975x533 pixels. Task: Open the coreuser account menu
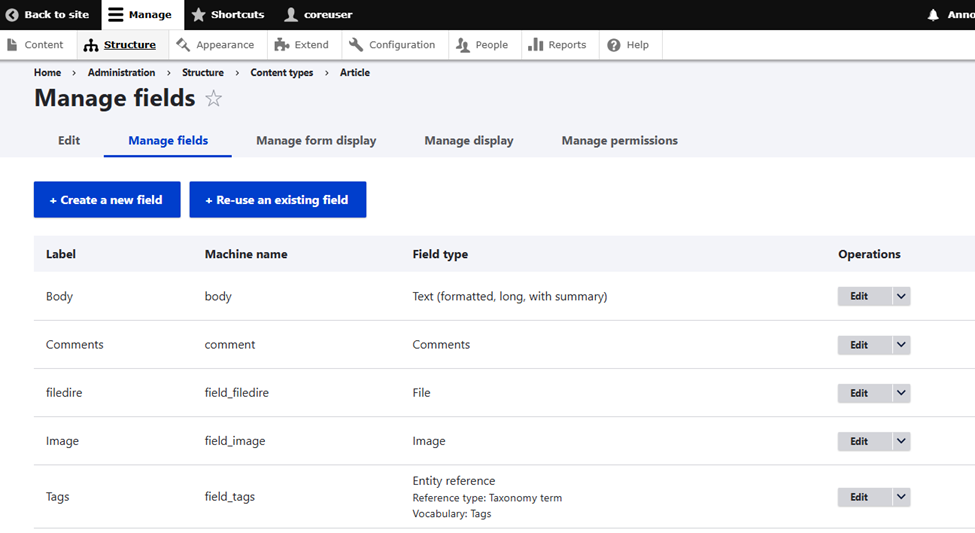318,15
